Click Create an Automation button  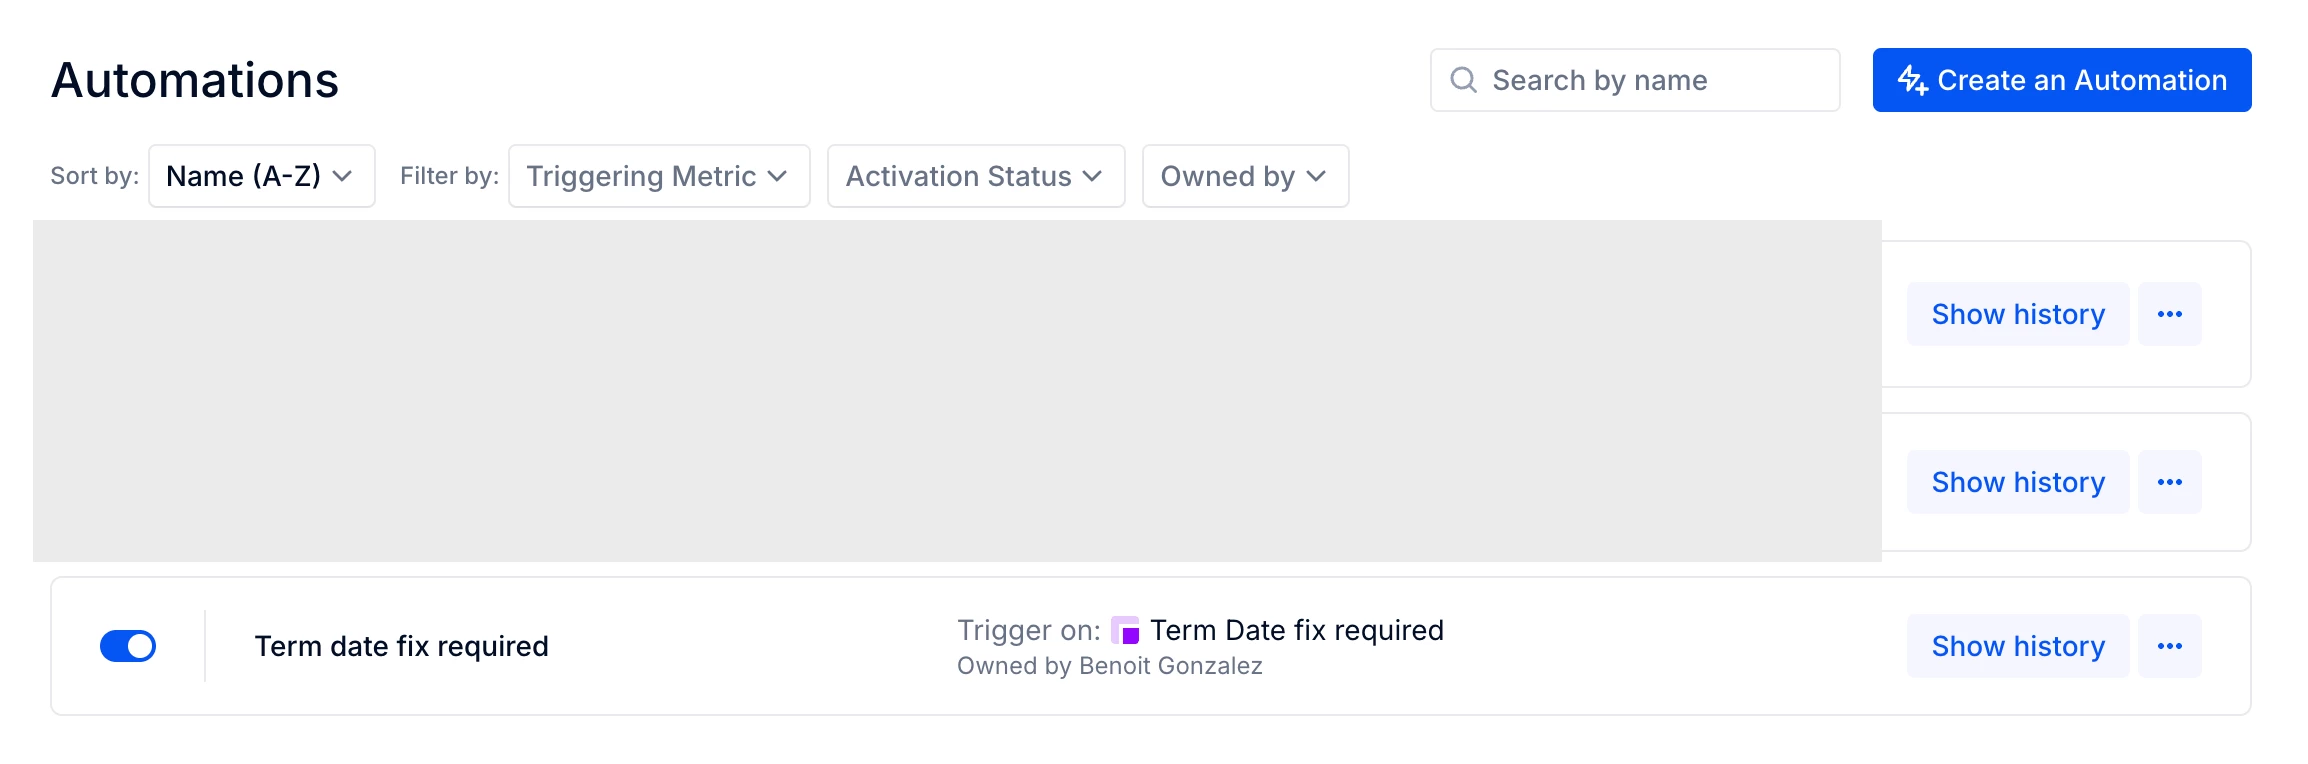2062,80
